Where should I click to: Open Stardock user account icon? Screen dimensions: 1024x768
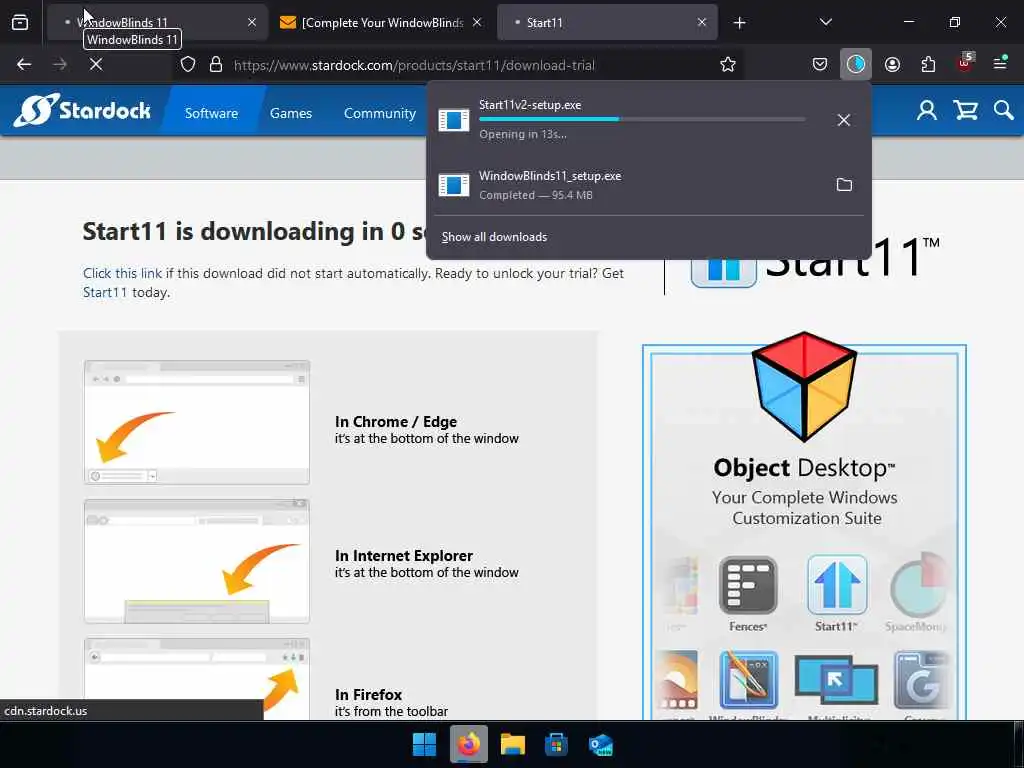pyautogui.click(x=926, y=110)
